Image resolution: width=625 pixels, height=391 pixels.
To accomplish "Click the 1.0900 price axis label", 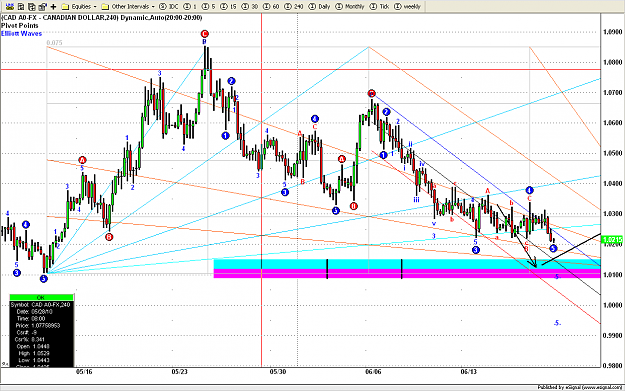I will [613, 31].
